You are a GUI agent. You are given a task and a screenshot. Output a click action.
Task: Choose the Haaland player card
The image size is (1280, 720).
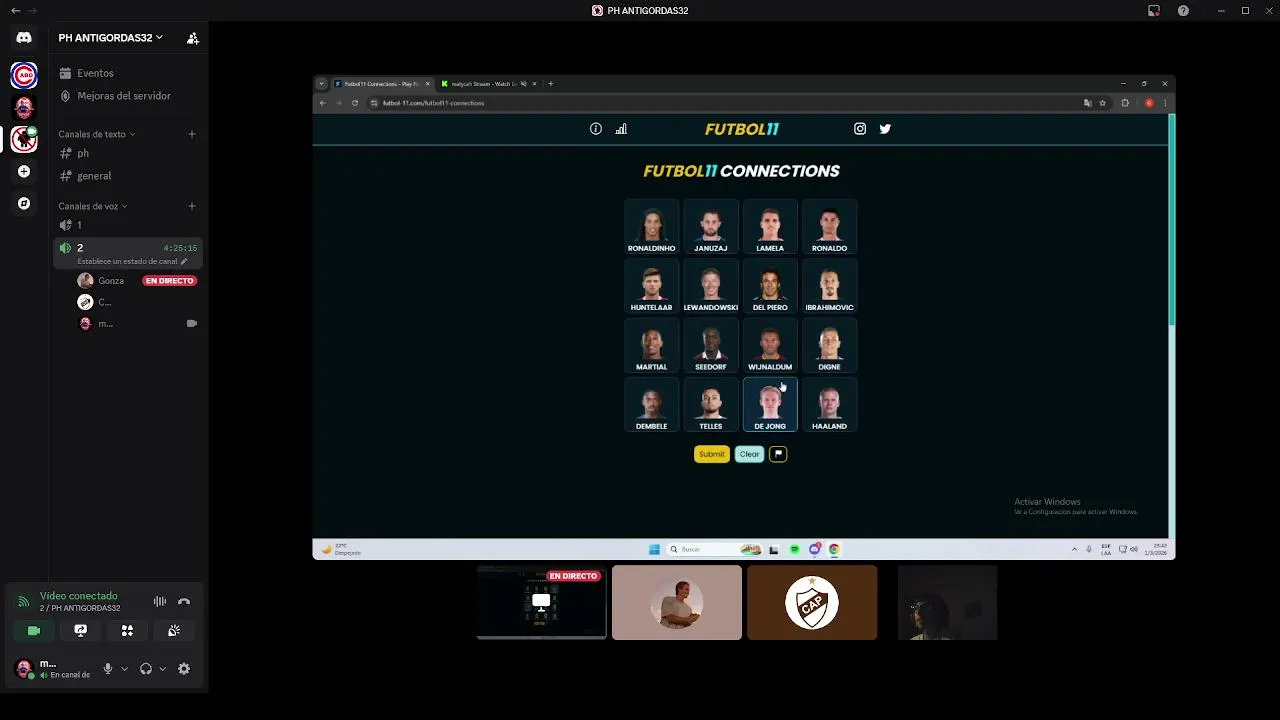tap(829, 405)
